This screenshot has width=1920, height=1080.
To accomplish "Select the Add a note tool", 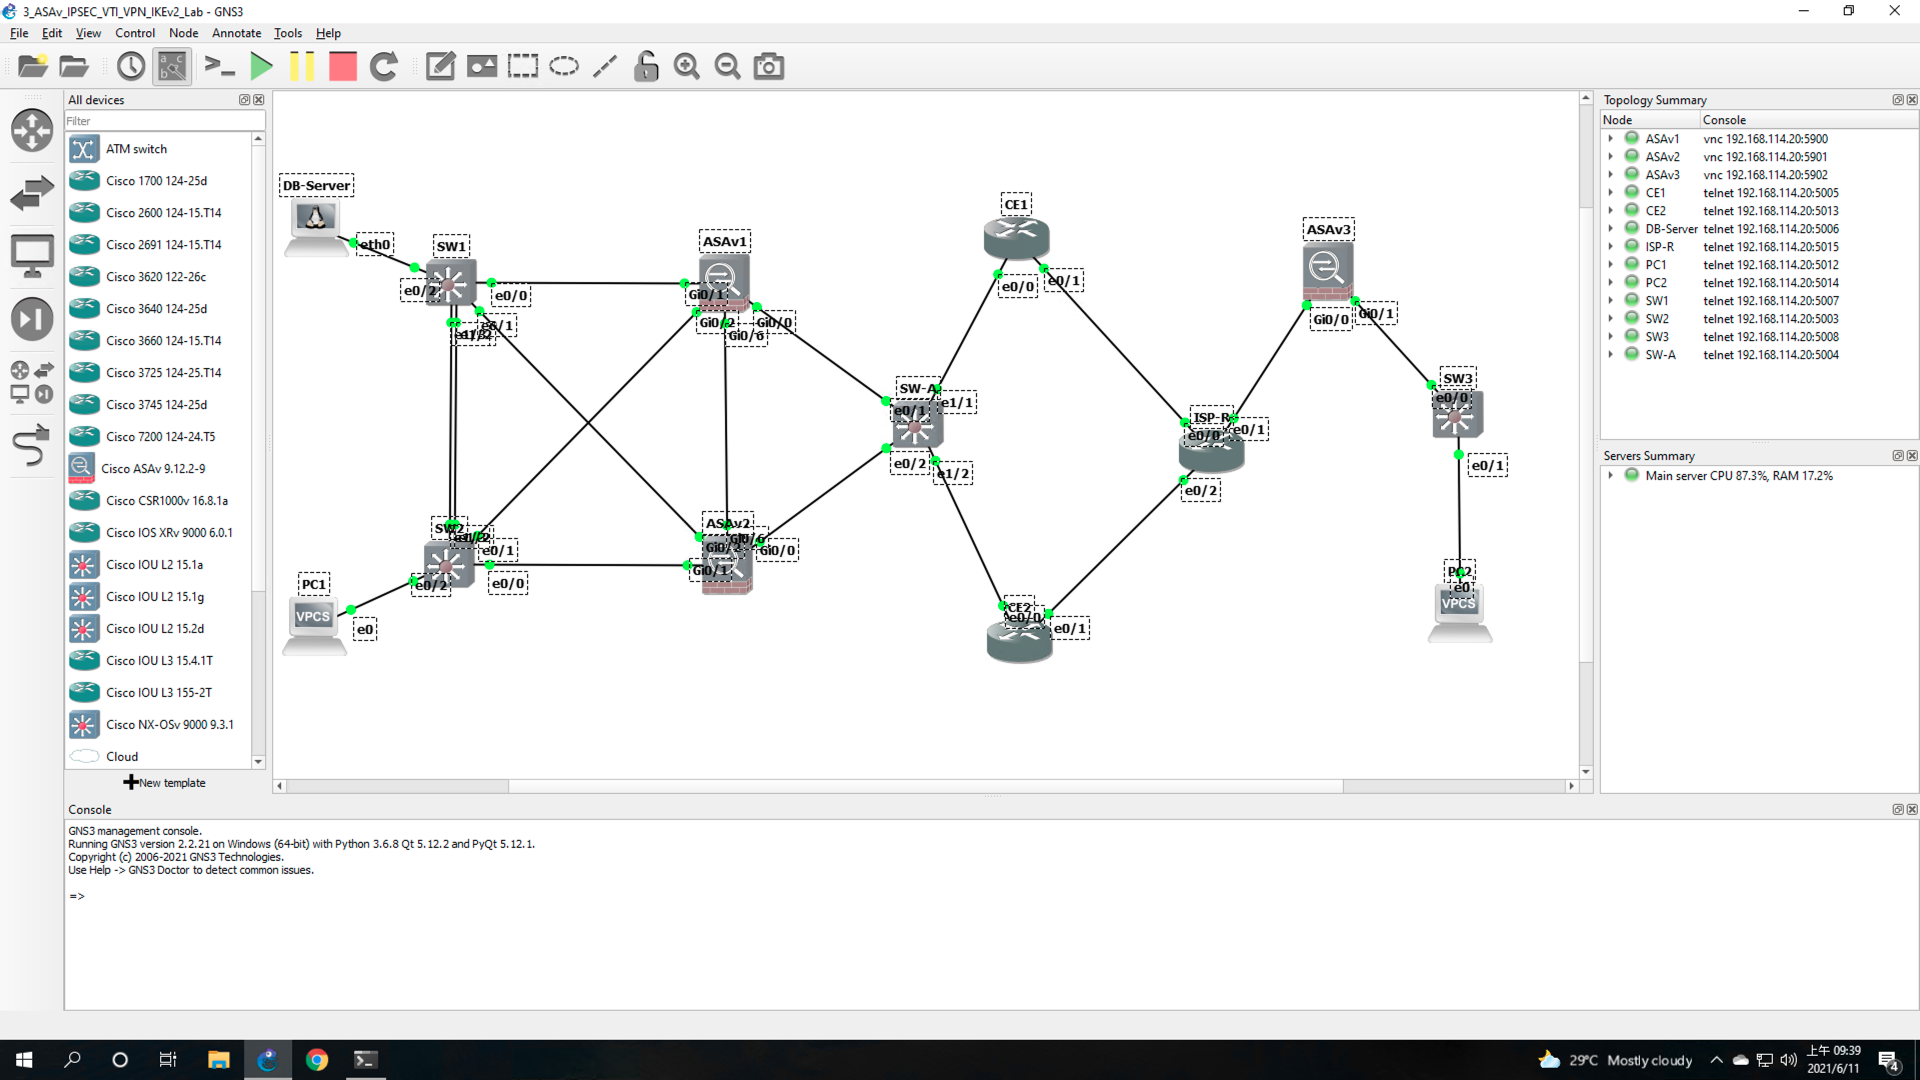I will point(440,66).
